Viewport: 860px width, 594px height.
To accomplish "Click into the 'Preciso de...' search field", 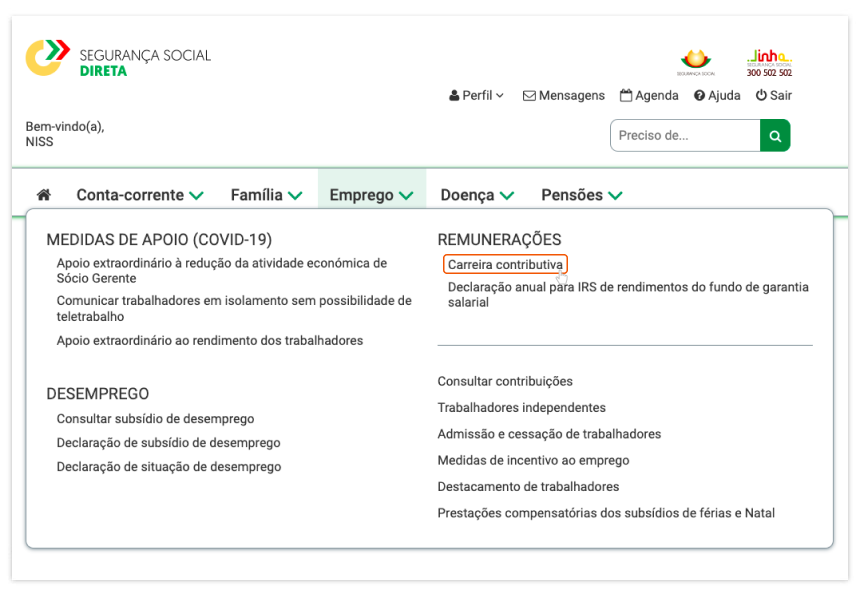I will click(685, 136).
